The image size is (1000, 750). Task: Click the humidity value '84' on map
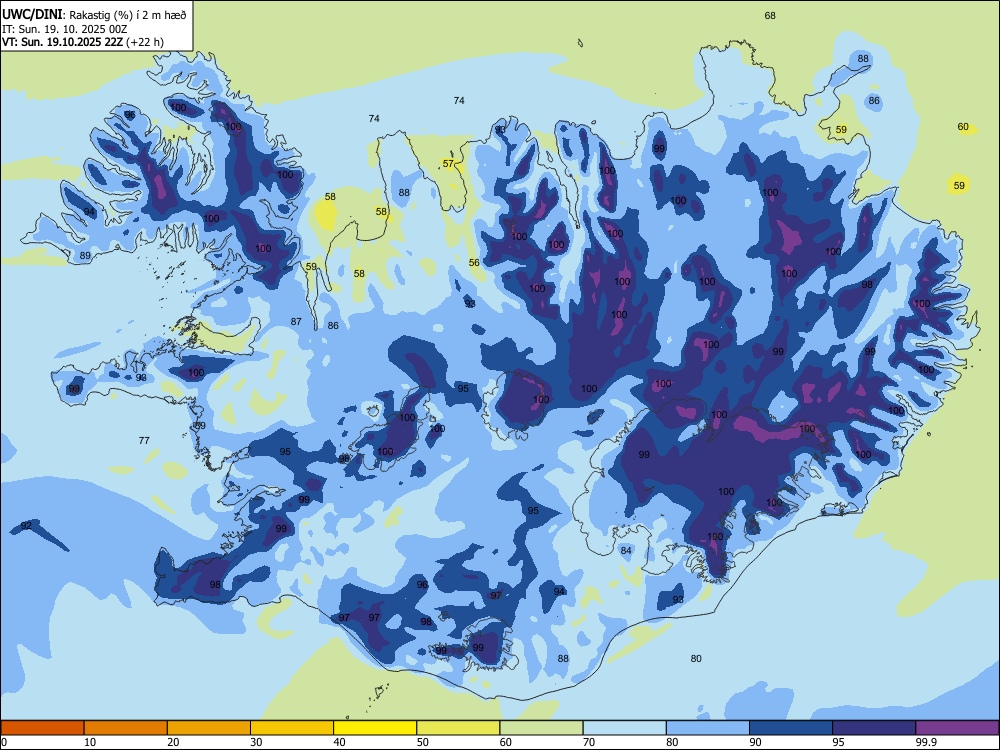tap(626, 550)
